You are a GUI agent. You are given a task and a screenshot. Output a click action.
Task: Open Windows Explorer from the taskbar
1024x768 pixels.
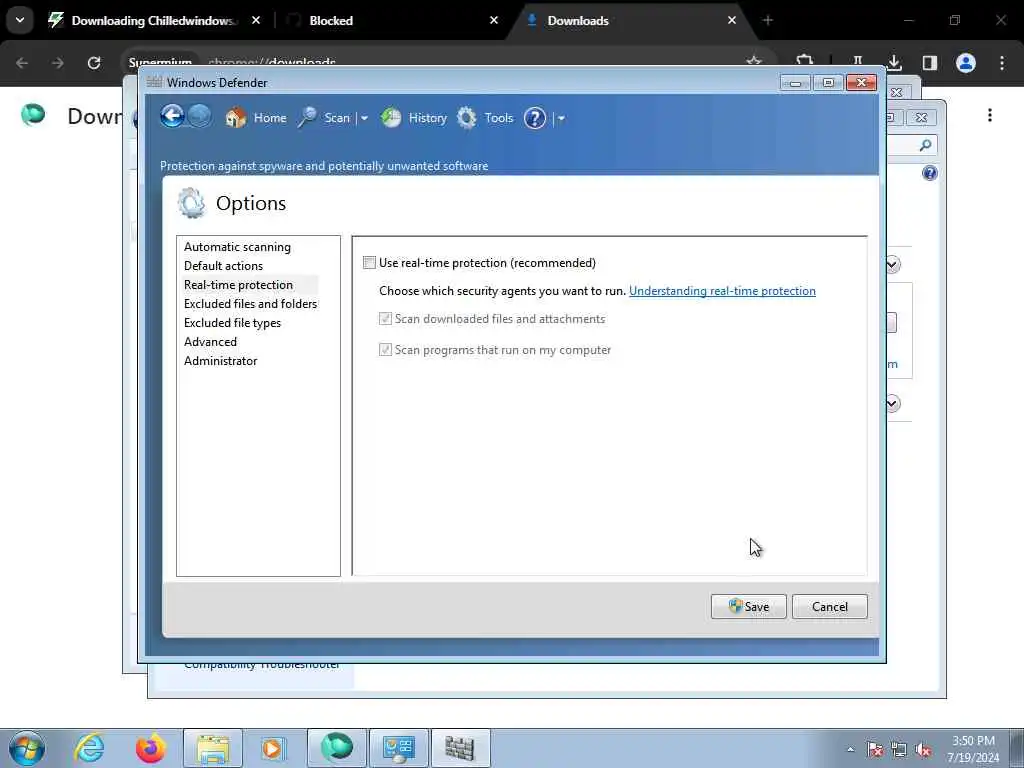coord(213,748)
